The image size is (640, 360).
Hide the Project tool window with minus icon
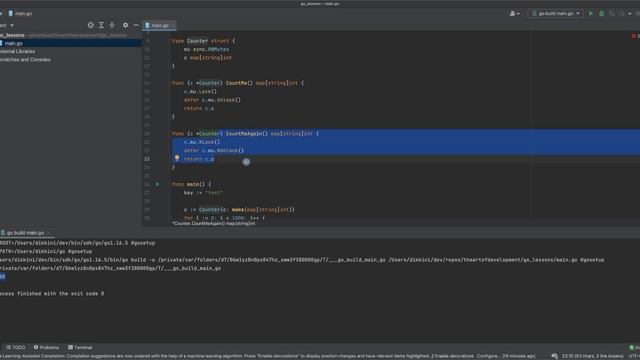(x=136, y=25)
